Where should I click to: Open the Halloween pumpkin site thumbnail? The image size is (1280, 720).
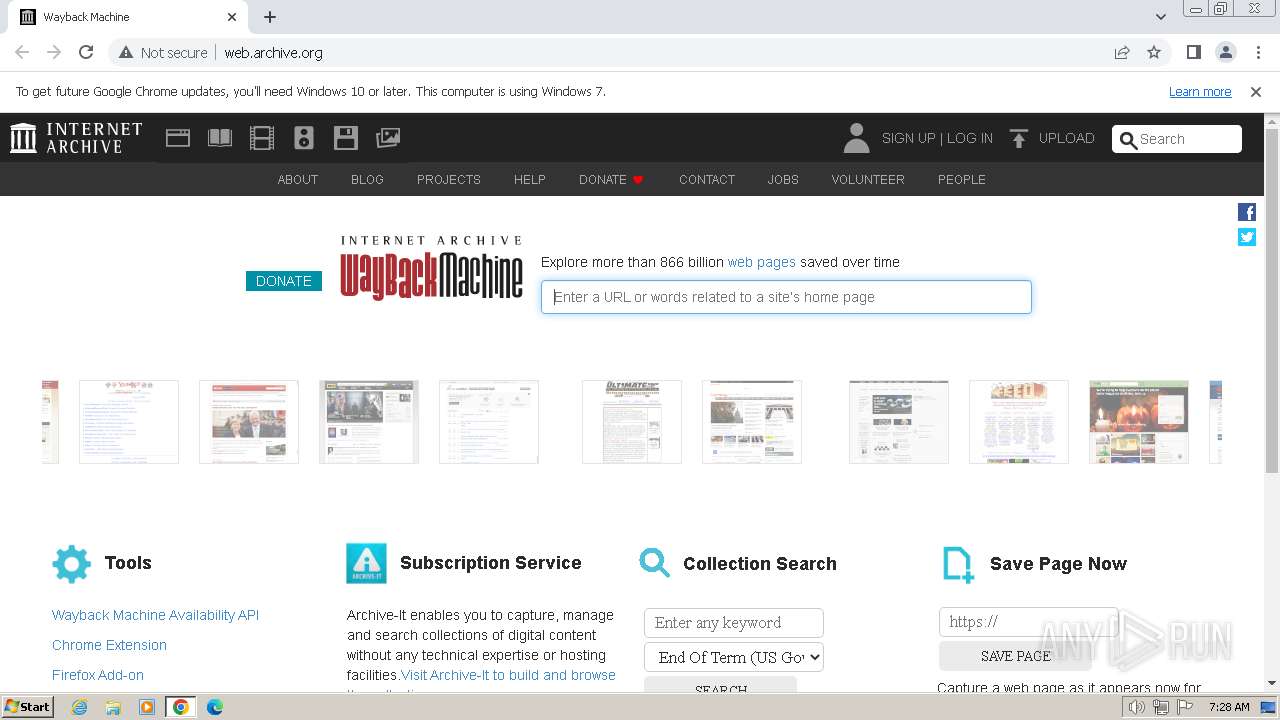coord(1139,422)
